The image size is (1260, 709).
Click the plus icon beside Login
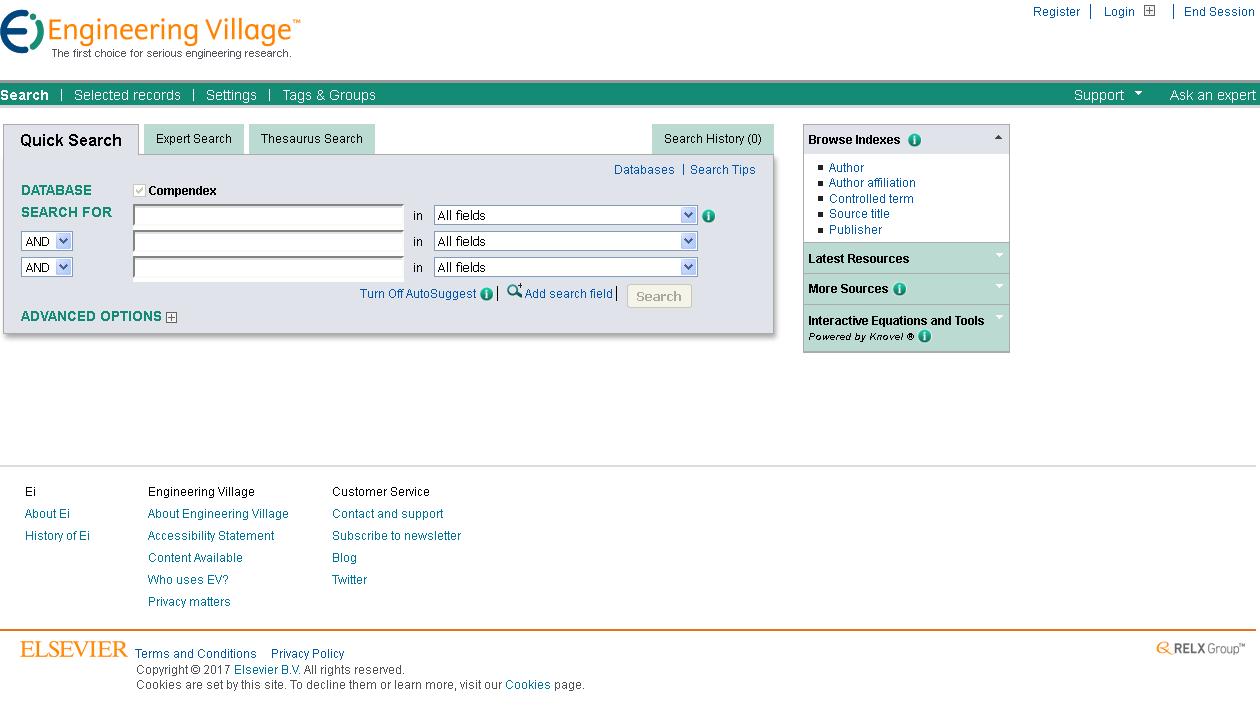coord(1149,12)
